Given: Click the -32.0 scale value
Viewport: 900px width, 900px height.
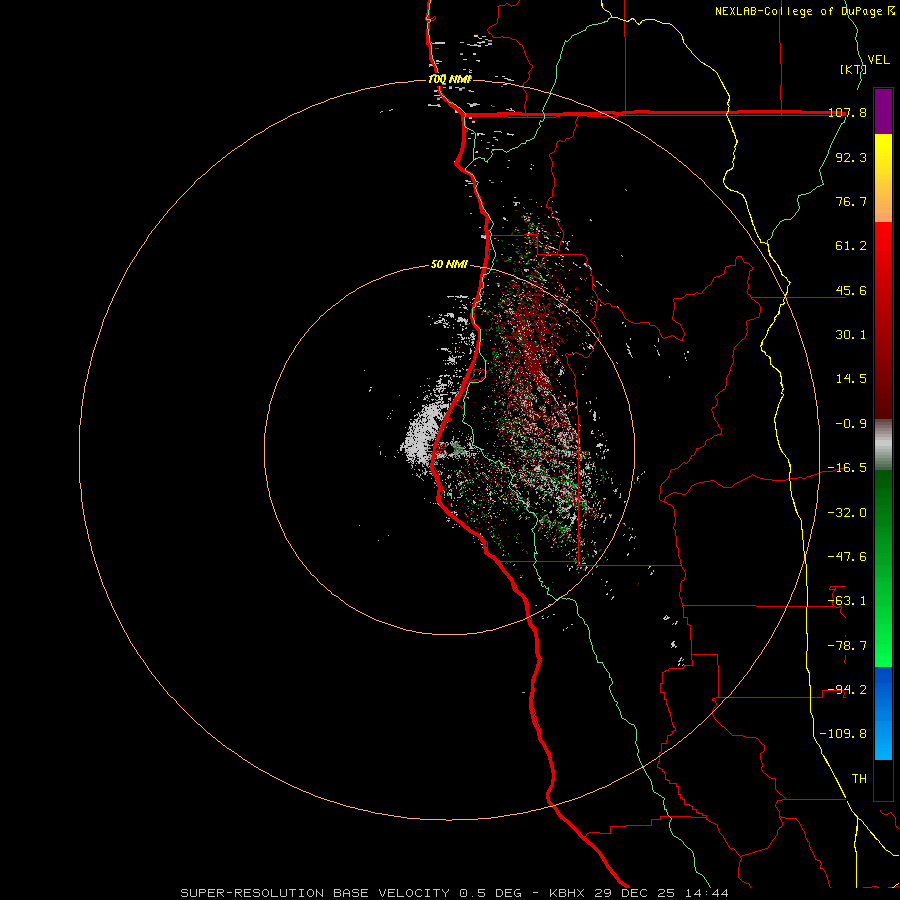Looking at the screenshot, I should tap(847, 513).
